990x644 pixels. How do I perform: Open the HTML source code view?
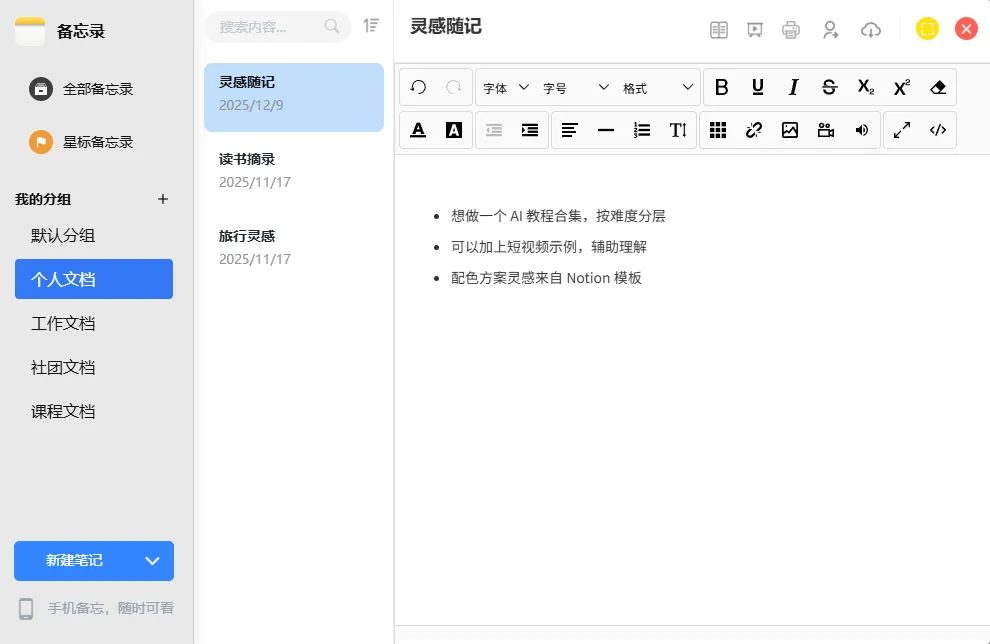click(x=938, y=130)
